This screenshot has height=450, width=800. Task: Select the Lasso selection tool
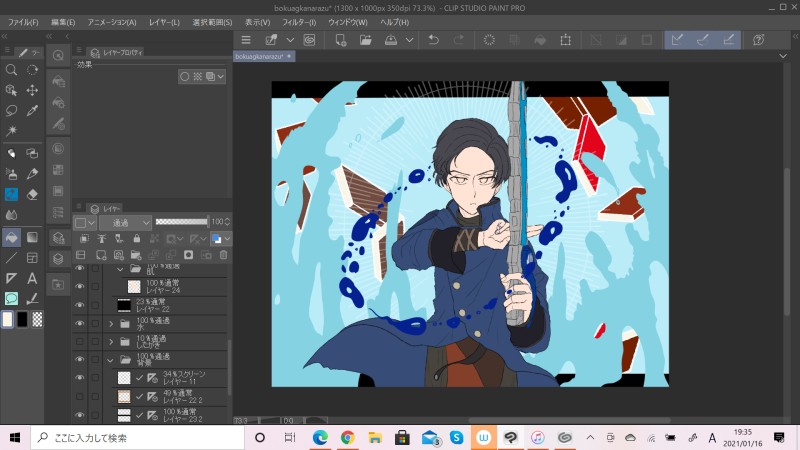[11, 111]
